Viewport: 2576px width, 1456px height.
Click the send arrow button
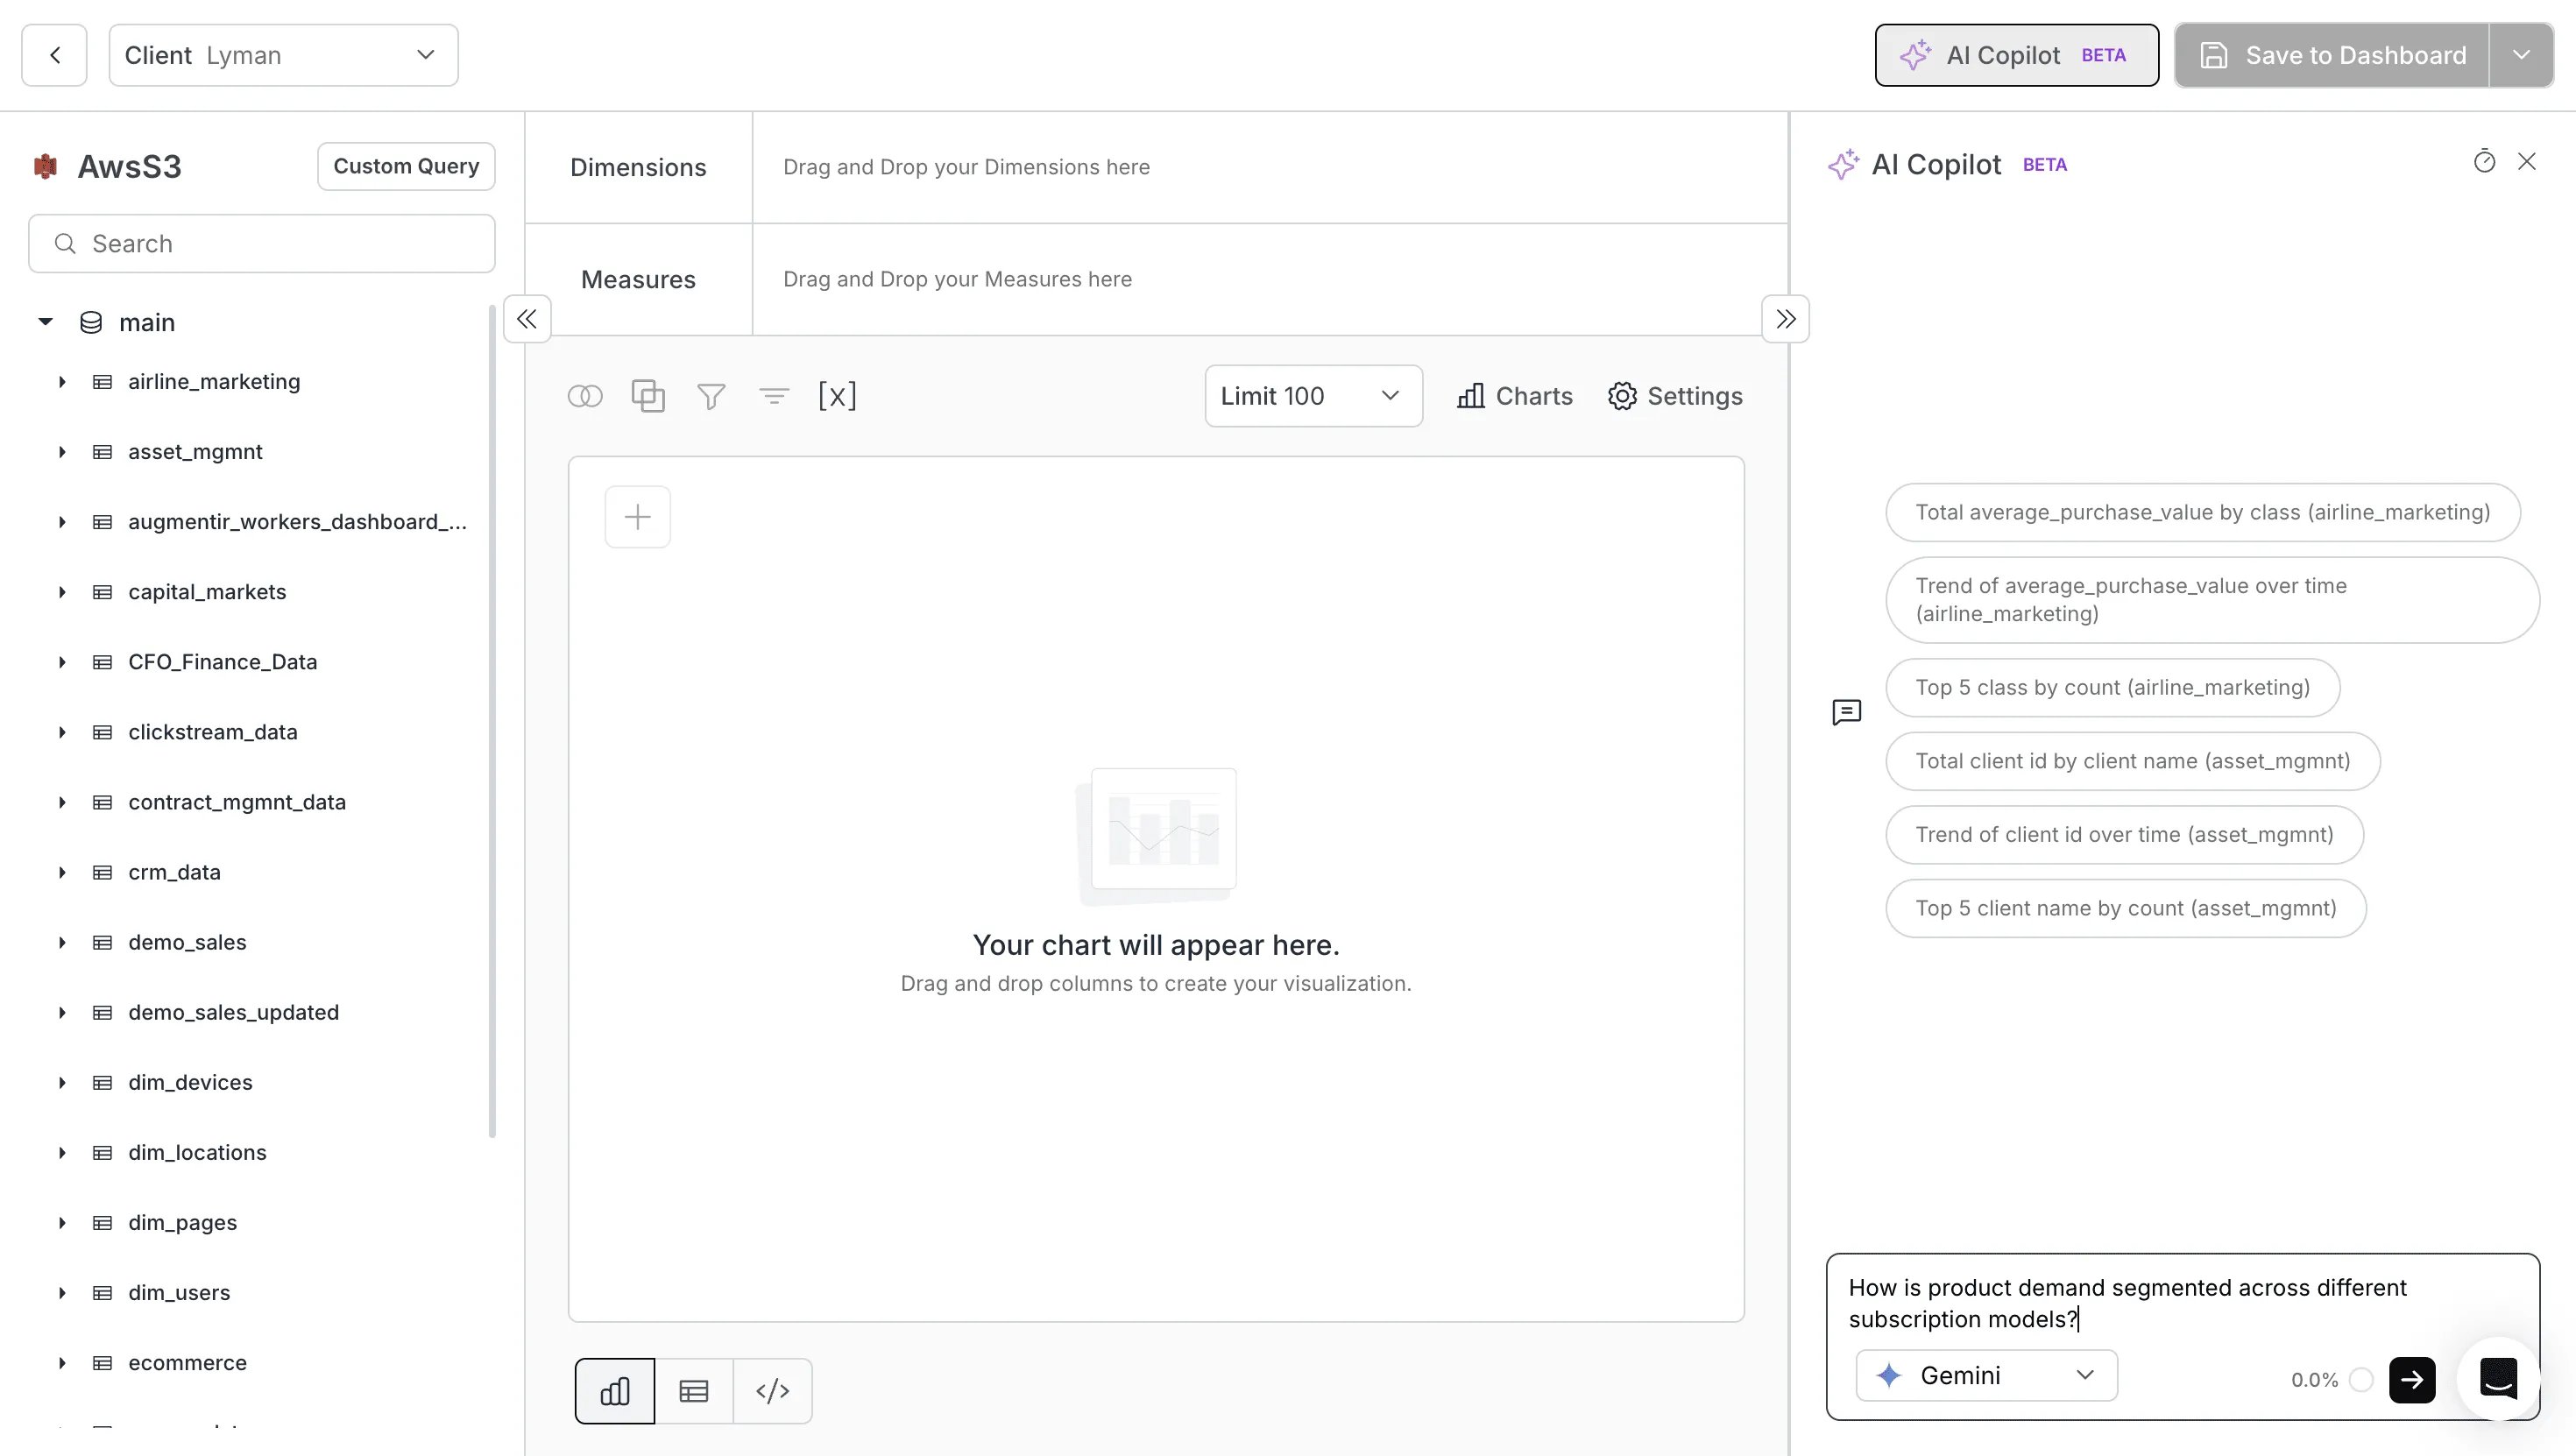pyautogui.click(x=2412, y=1380)
